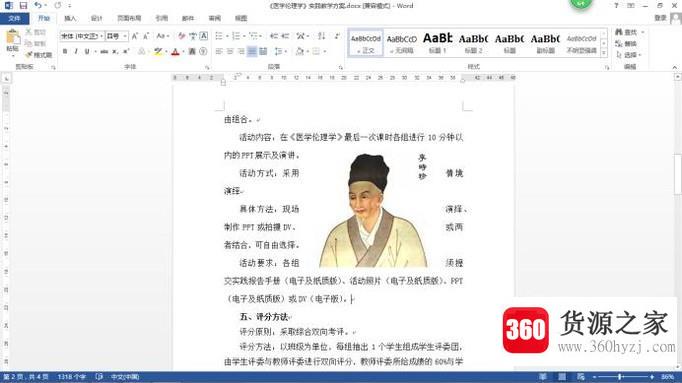
Task: Apply the 副标题 (Subtitle) style
Action: 545,43
